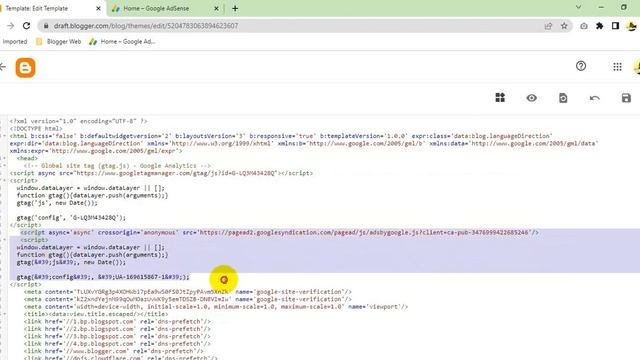640x360 pixels.
Task: Toggle the browser side panel icon
Action: coord(615,26)
